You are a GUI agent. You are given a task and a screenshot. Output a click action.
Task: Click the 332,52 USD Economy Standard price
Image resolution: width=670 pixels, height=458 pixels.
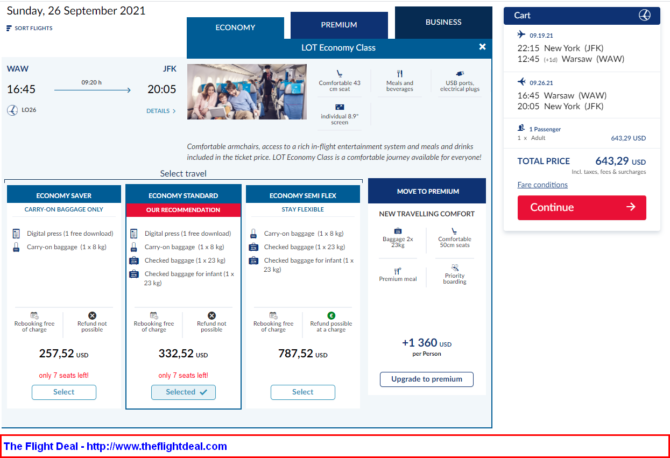pos(183,354)
